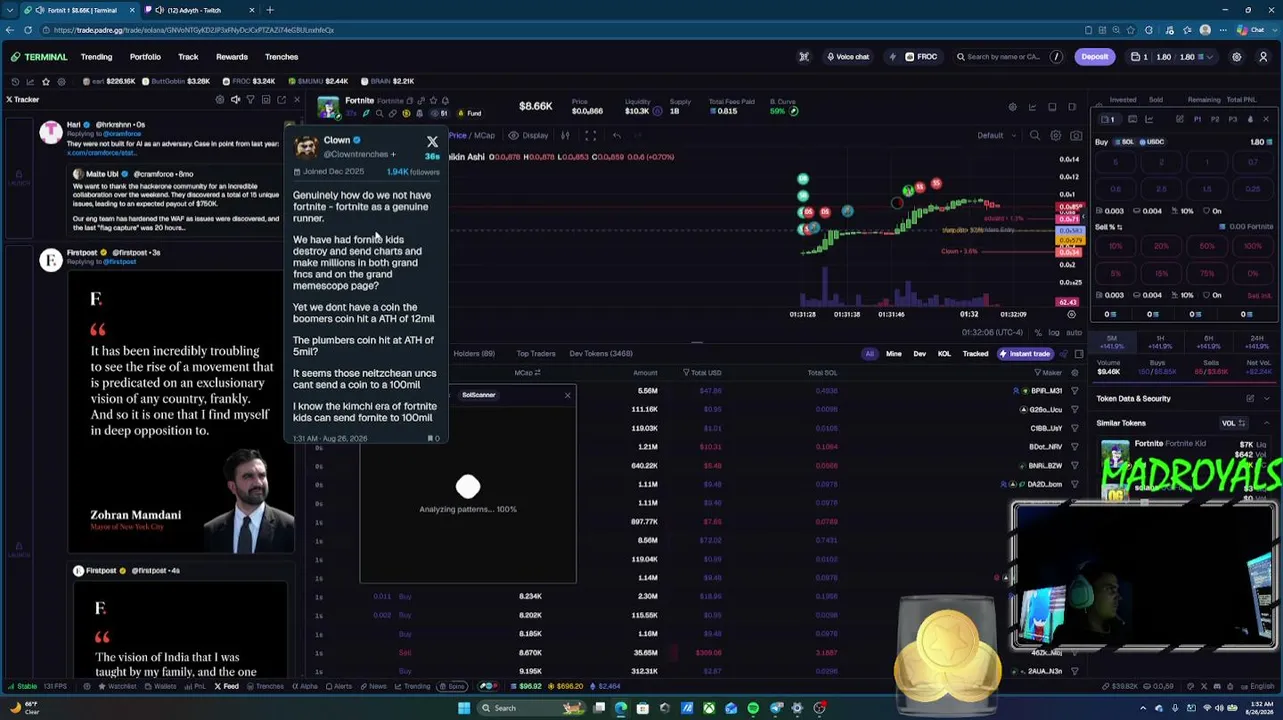Open the user account profile
1283x720 pixels.
coord(1263,57)
